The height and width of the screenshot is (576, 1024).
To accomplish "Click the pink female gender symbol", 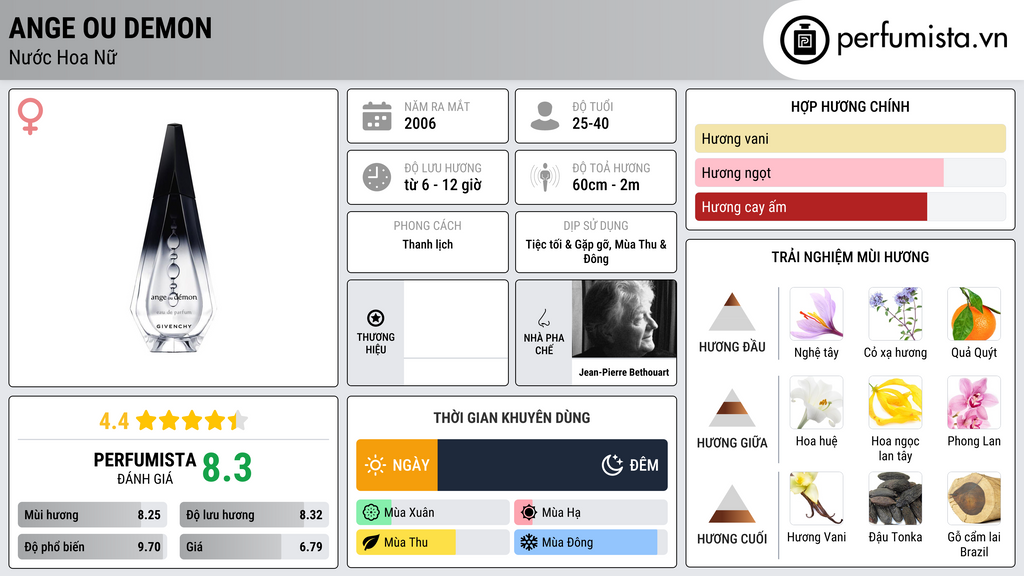I will pyautogui.click(x=30, y=116).
